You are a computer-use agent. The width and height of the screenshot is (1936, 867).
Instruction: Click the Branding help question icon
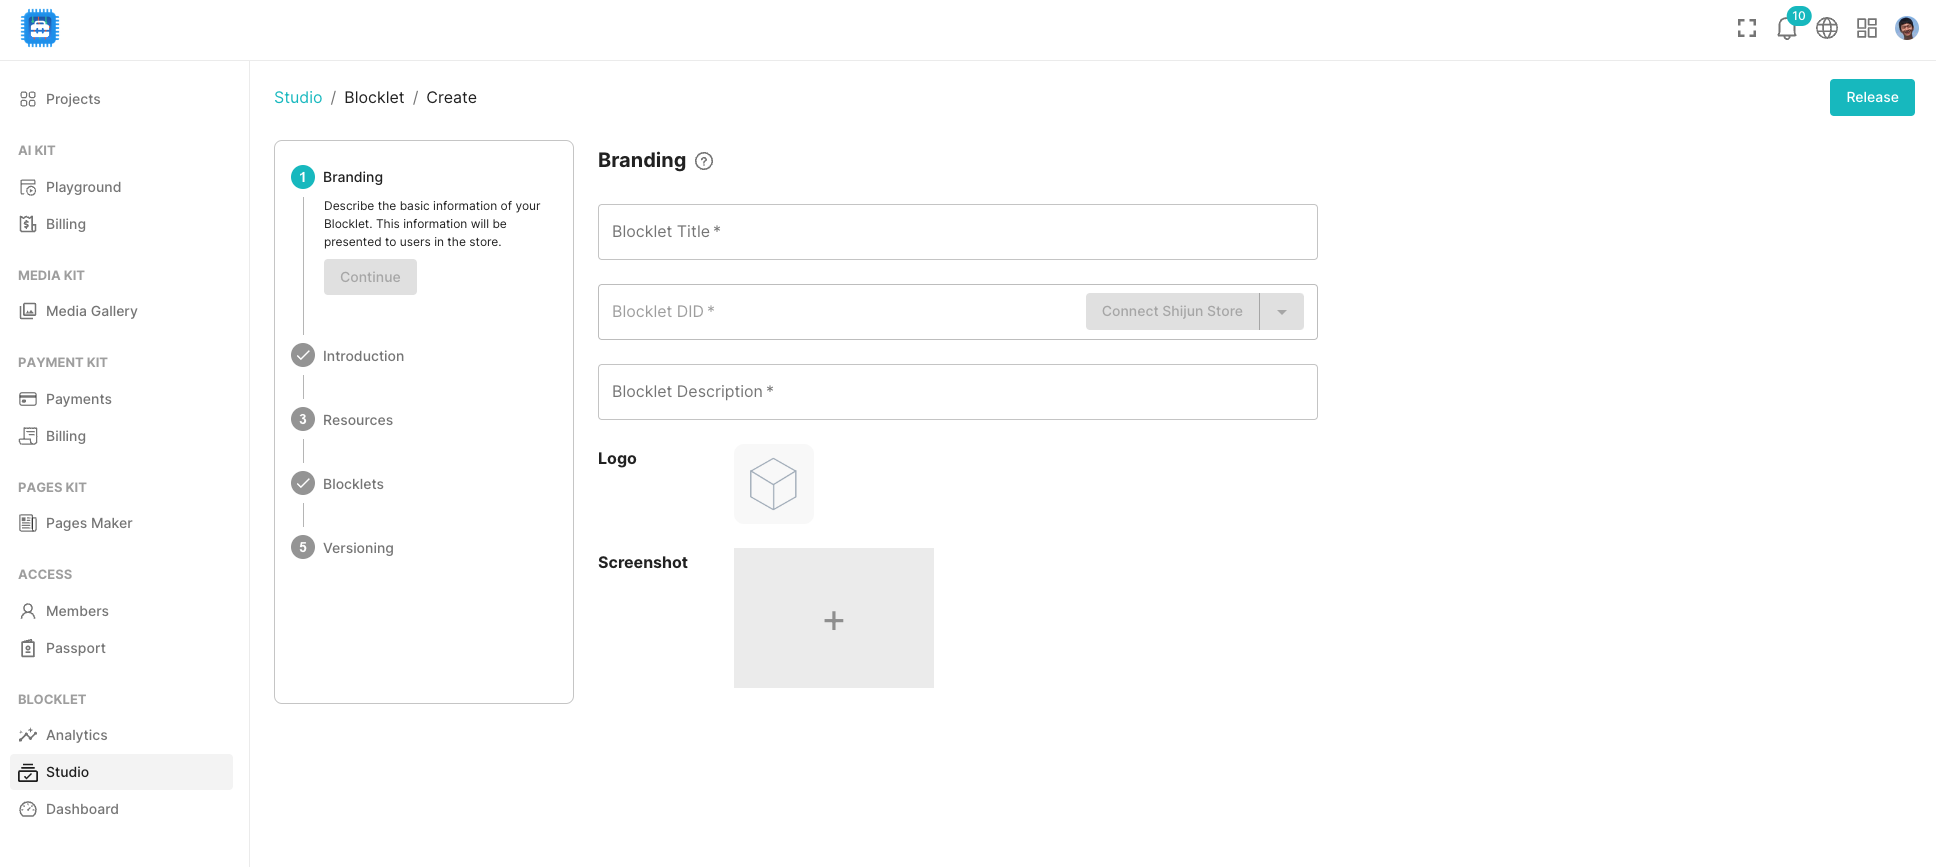coord(704,162)
